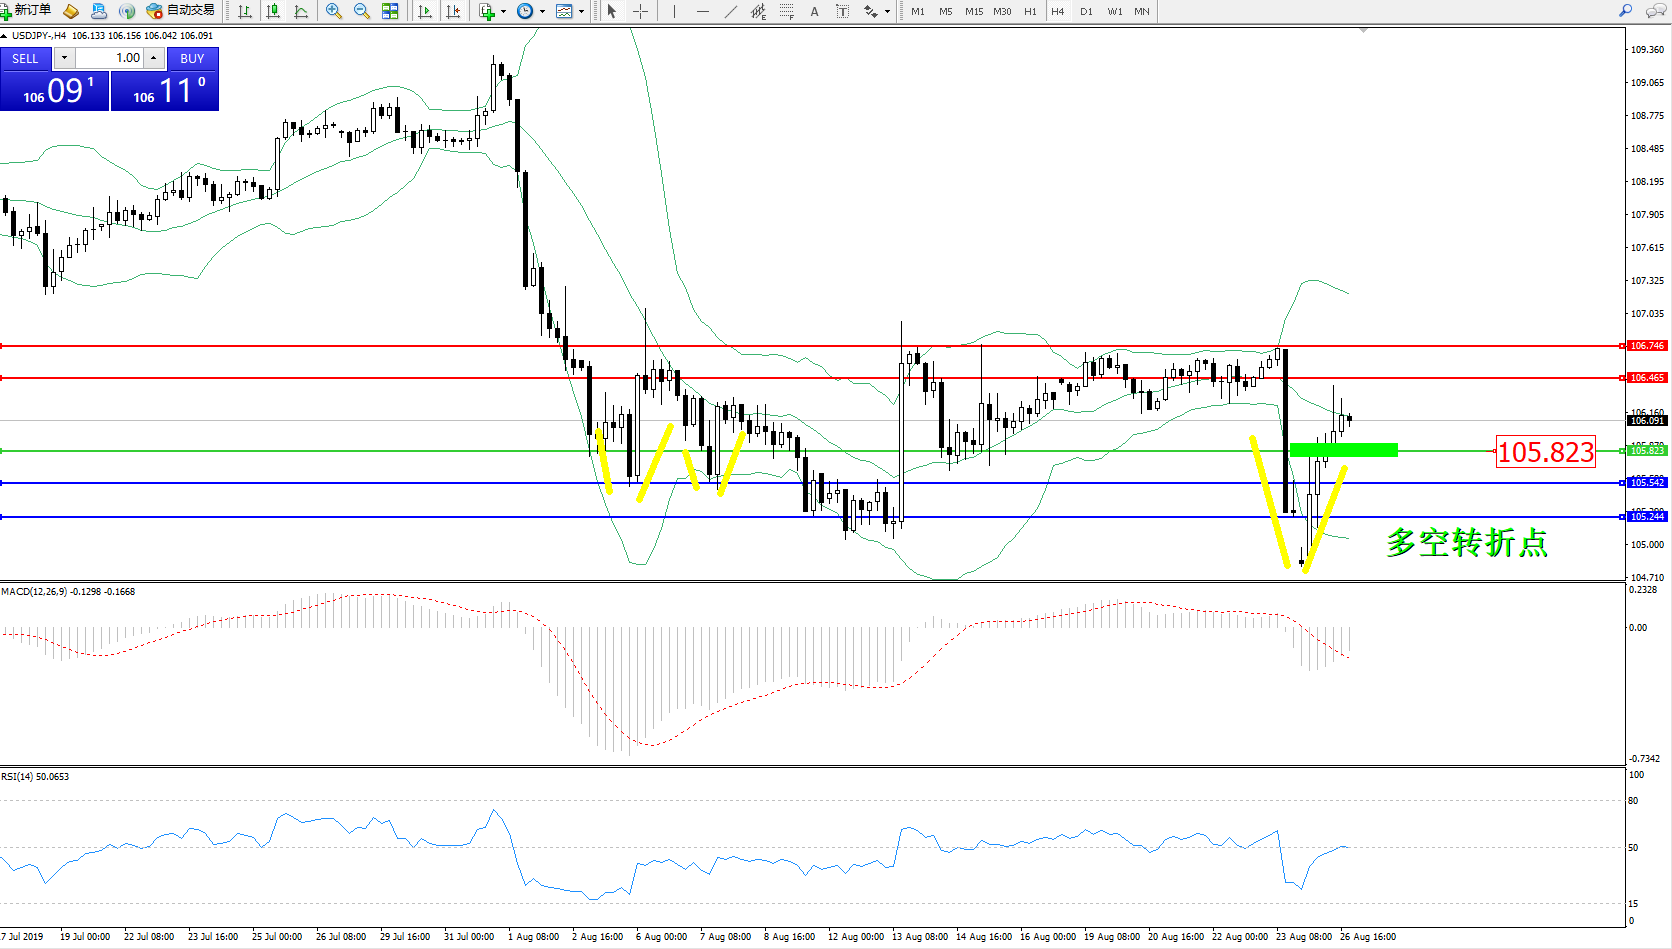The height and width of the screenshot is (949, 1672).
Task: Click the Zoom In magnifier icon
Action: coord(334,11)
